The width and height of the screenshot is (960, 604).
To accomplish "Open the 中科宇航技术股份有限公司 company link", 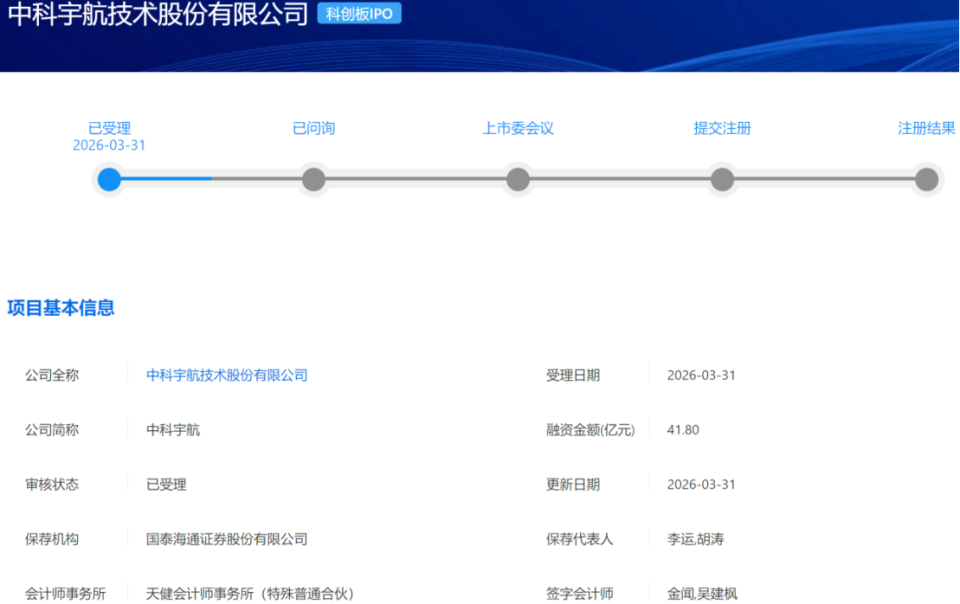I will 225,375.
